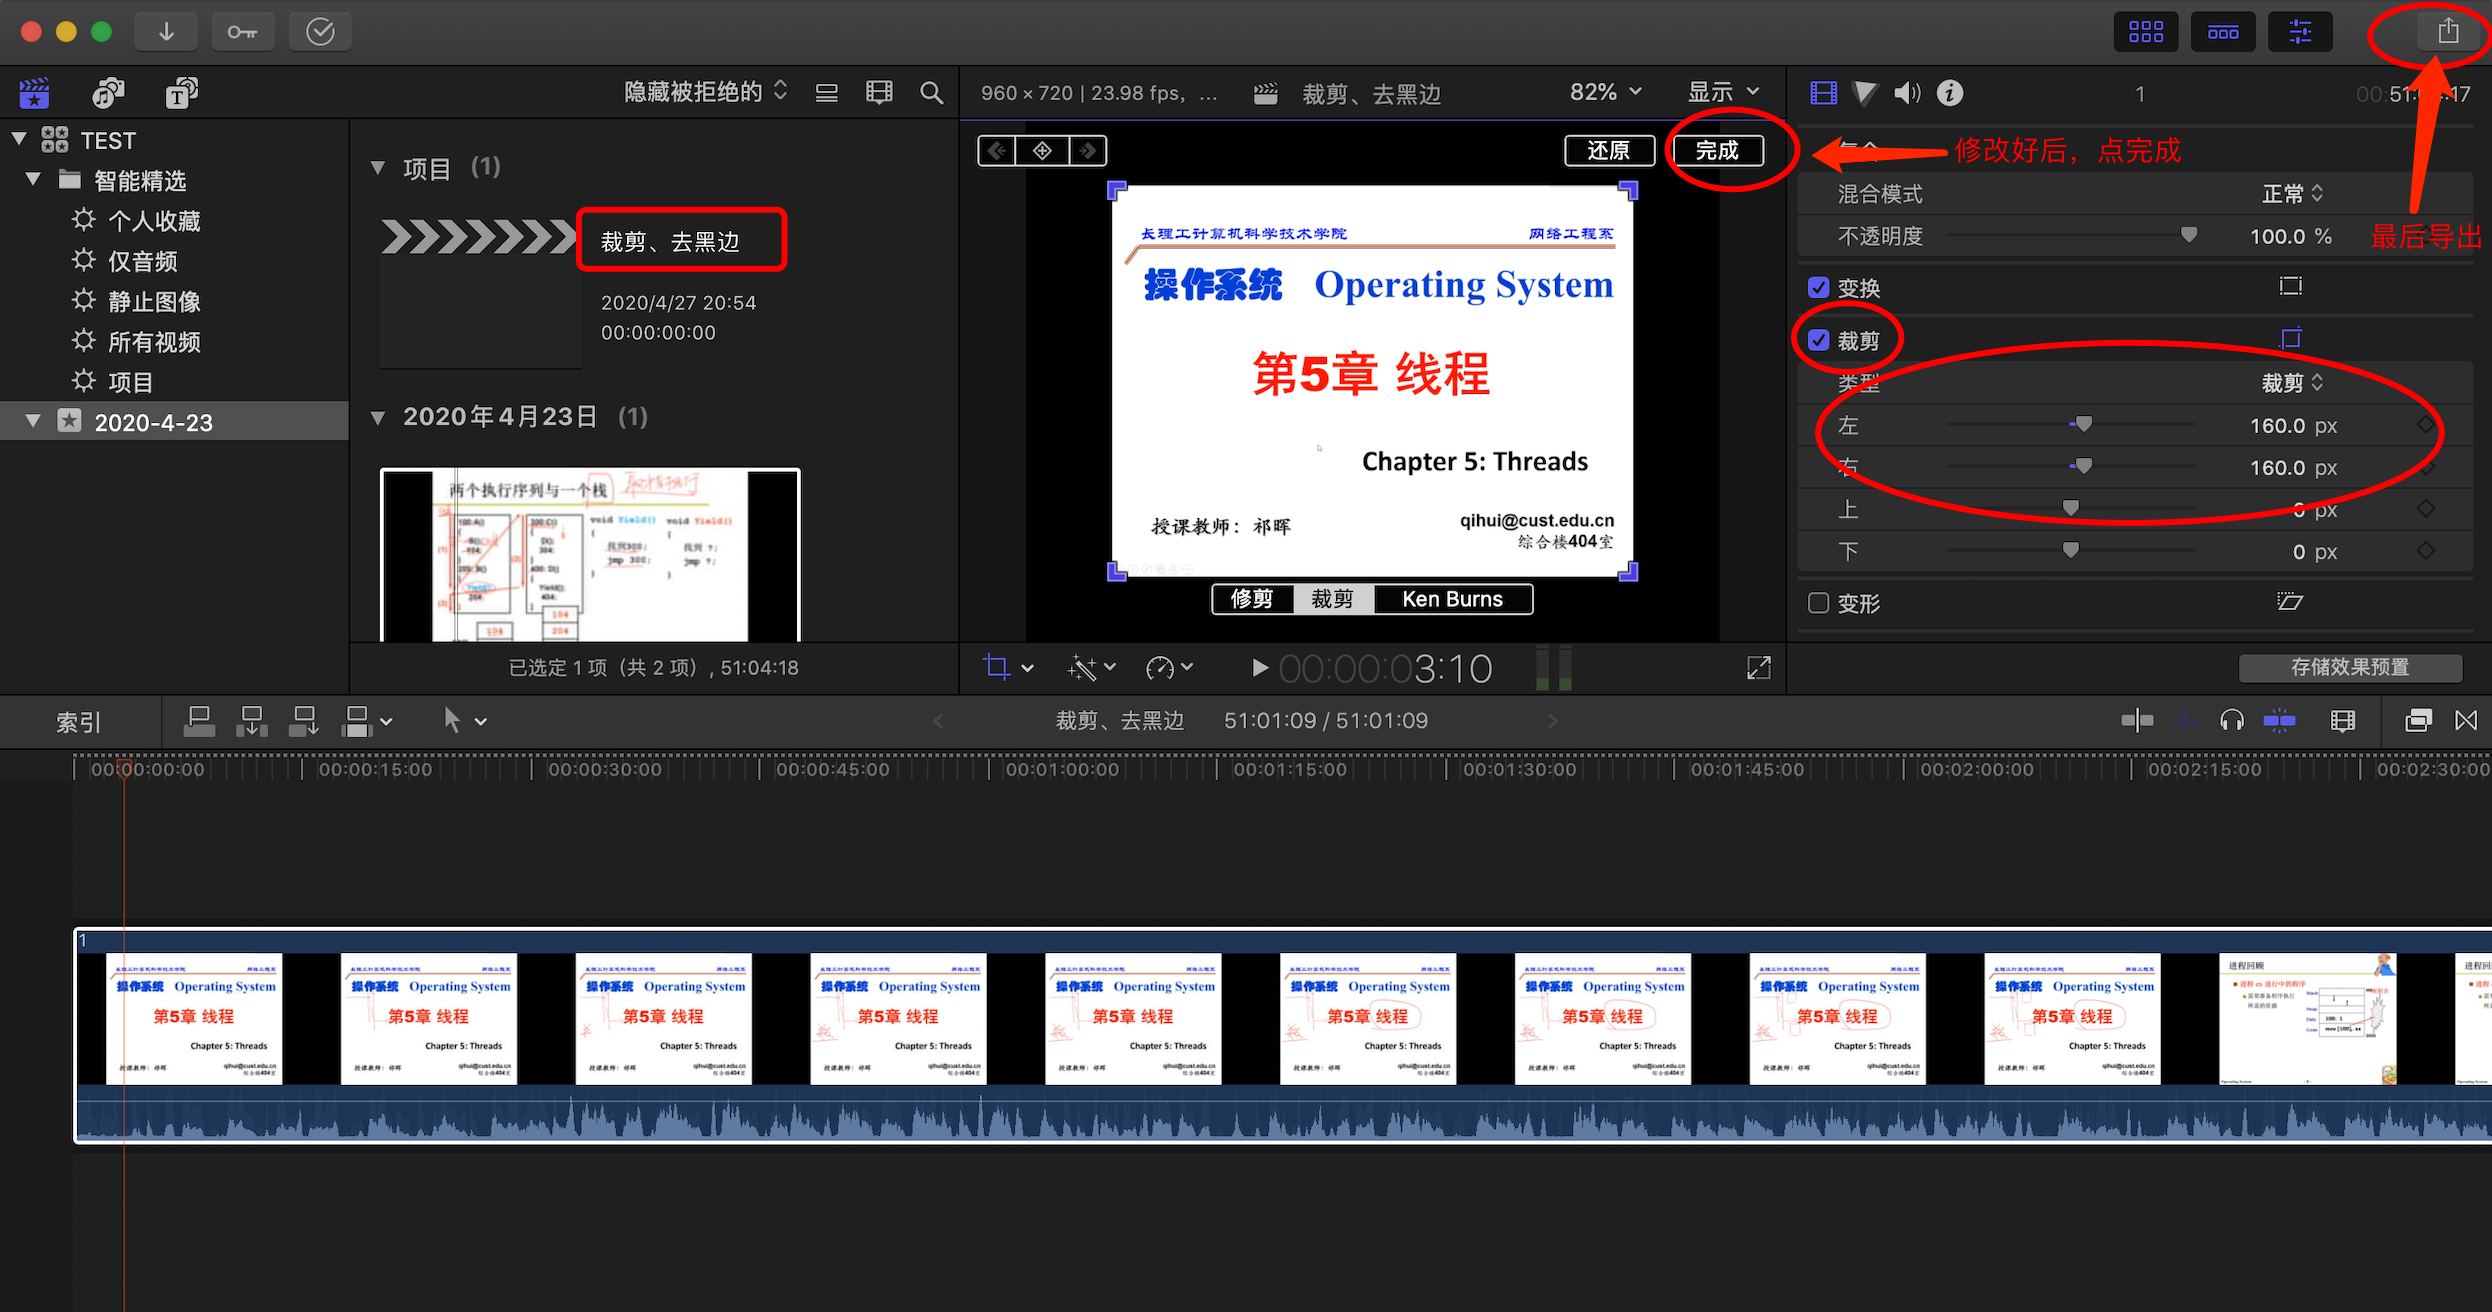Click the import media arrow button

tap(166, 32)
